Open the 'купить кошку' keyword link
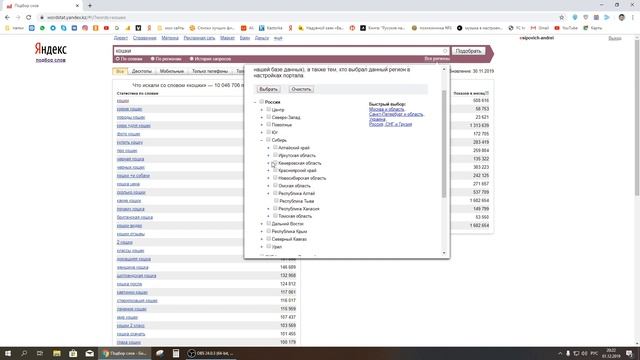 (x=129, y=142)
